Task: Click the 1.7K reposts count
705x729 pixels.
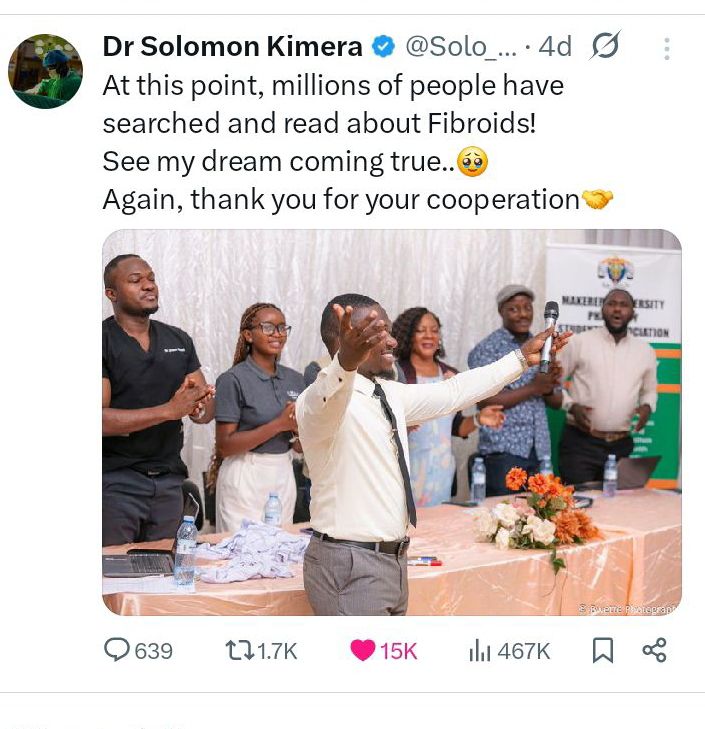Action: coord(277,651)
